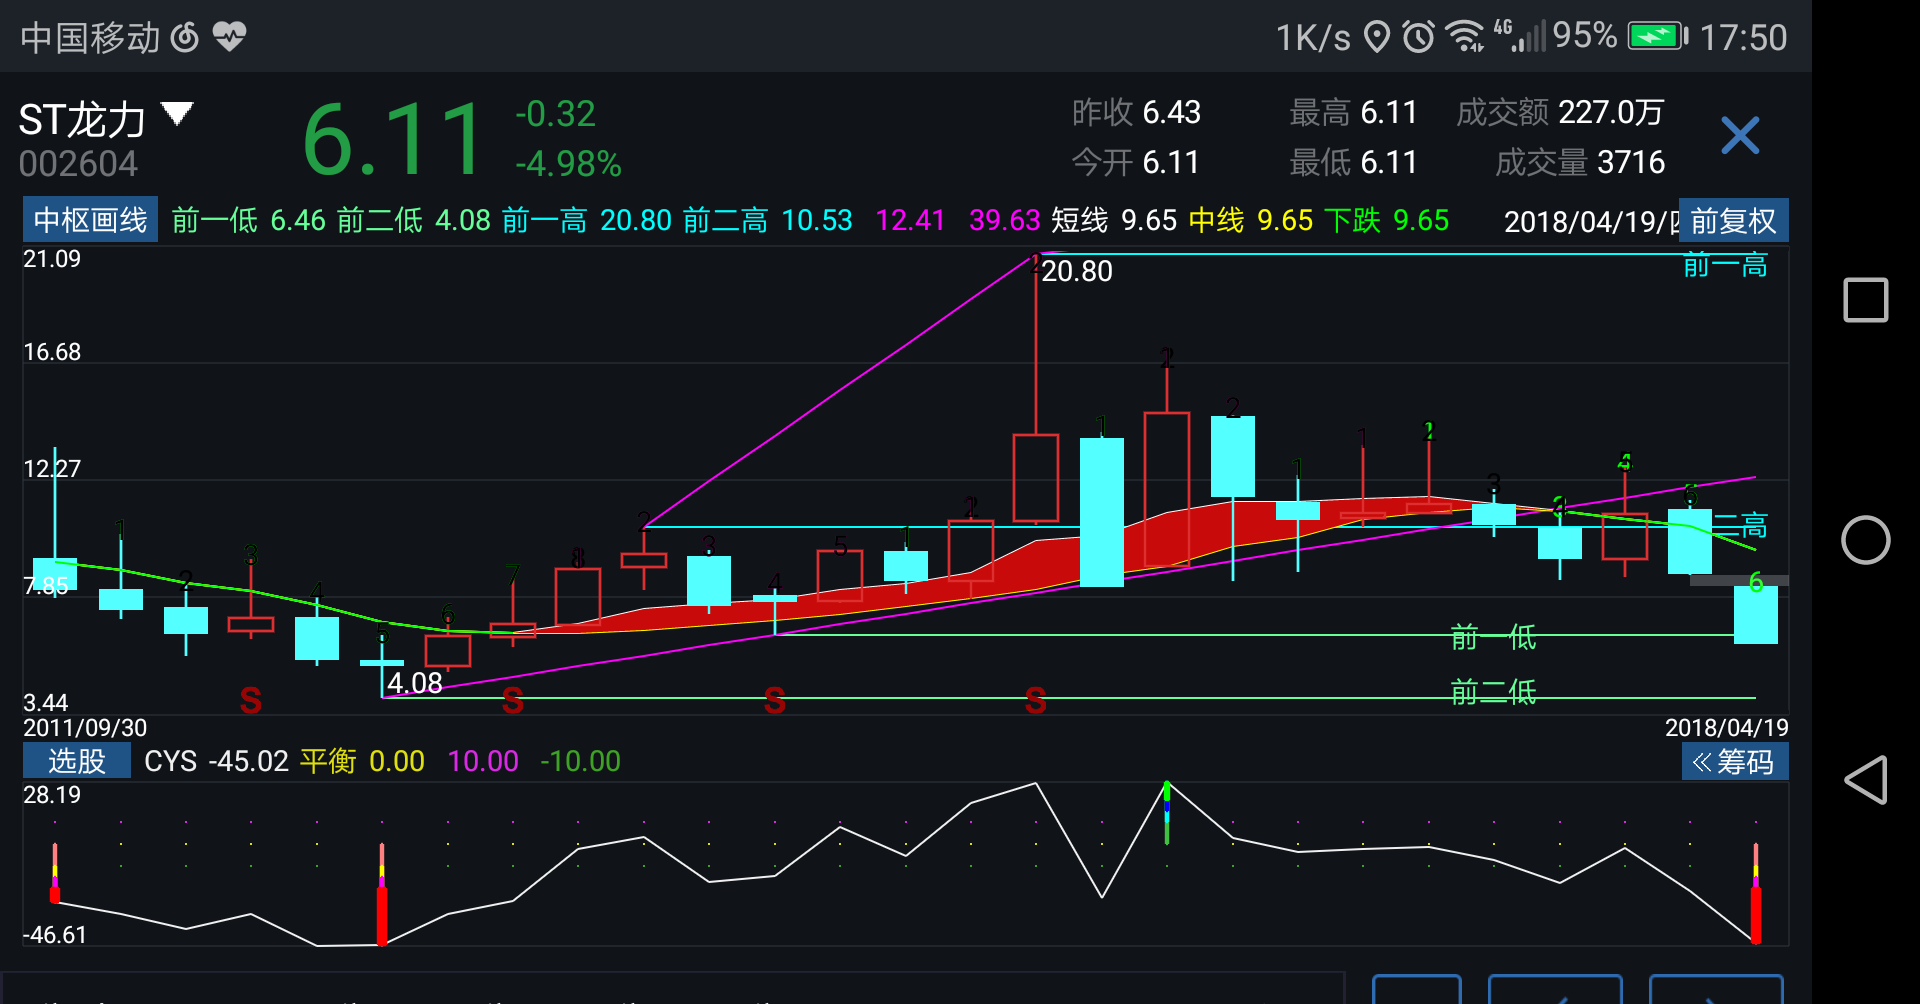
Task: Tap the 选股 stock picker button
Action: point(77,761)
